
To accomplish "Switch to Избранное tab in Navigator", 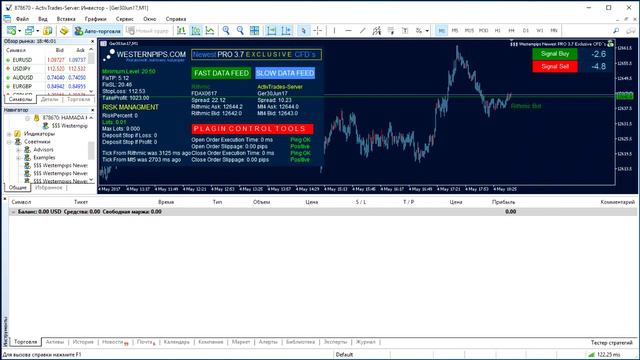I will click(49, 188).
